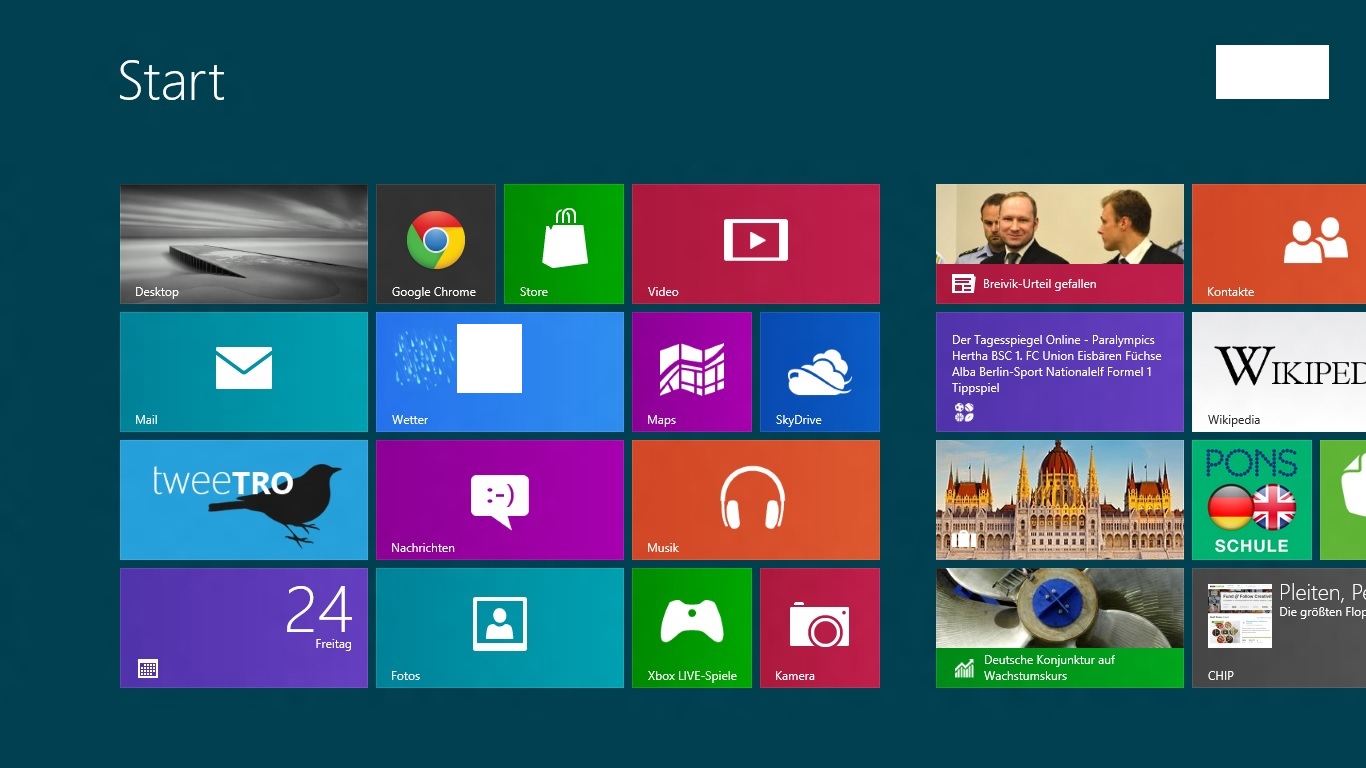This screenshot has height=768, width=1366.
Task: Launch the tweeTRO bird tile
Action: tap(244, 500)
